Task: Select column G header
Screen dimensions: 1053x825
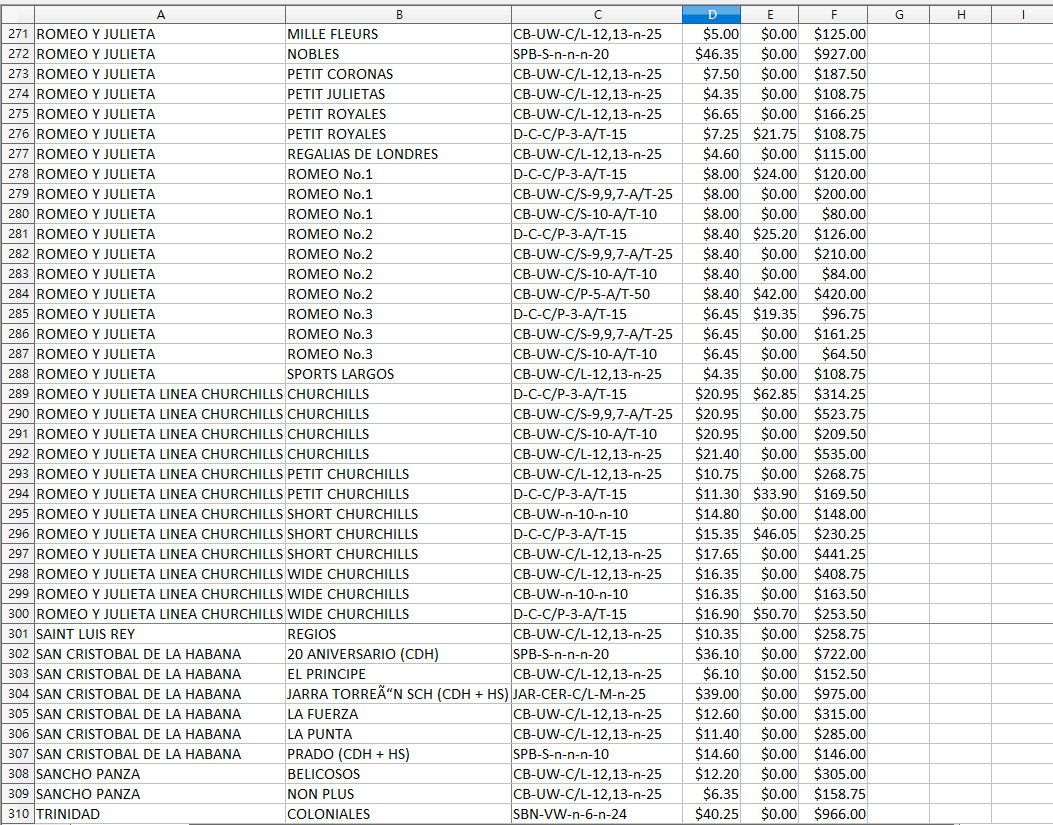Action: coord(899,14)
